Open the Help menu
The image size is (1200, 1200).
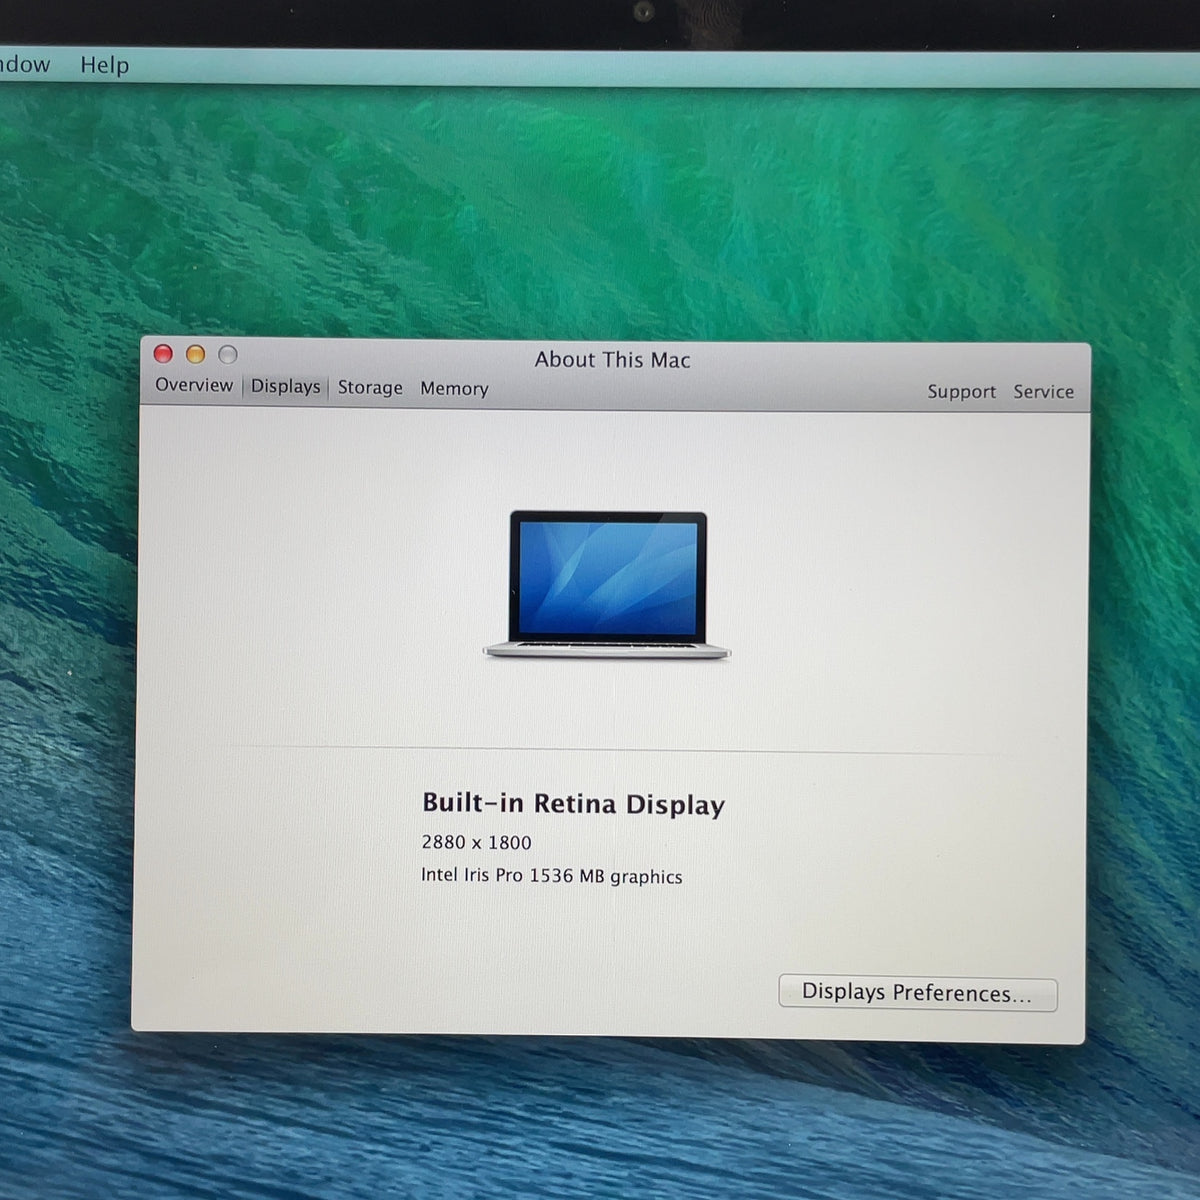tap(105, 65)
